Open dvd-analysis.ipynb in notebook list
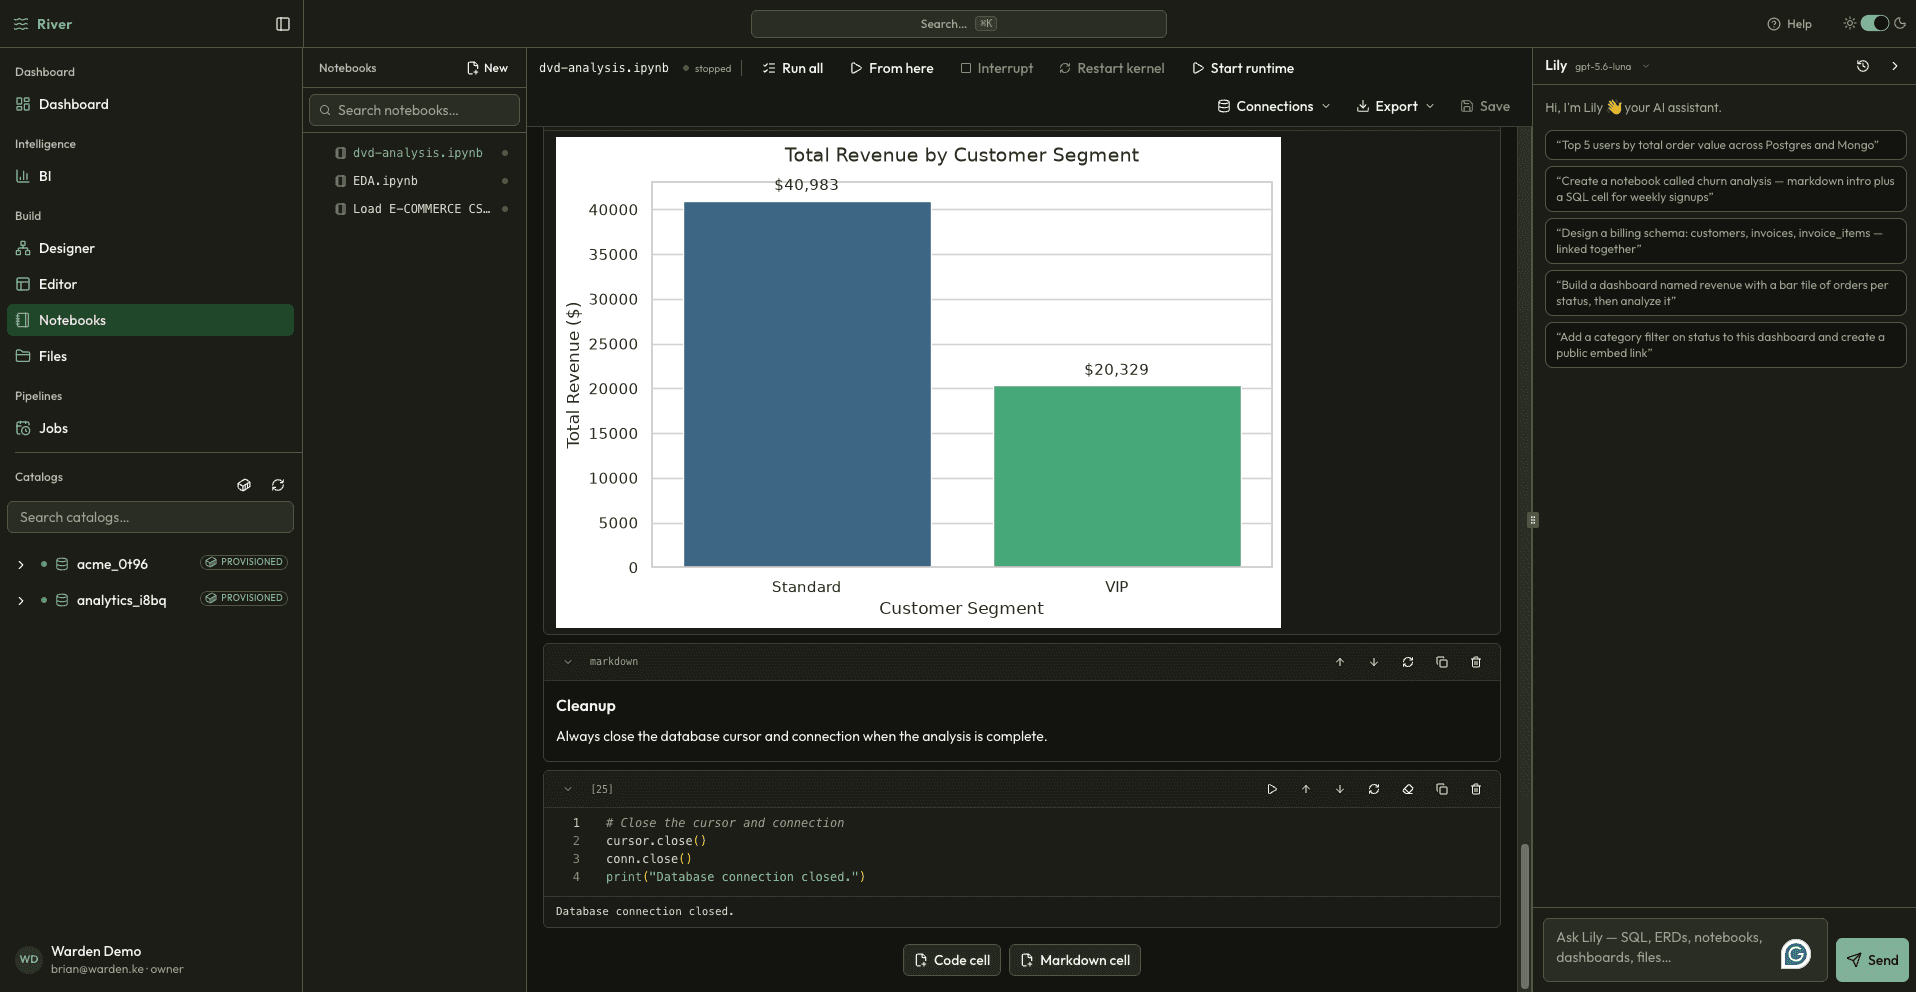The width and height of the screenshot is (1916, 992). point(416,153)
